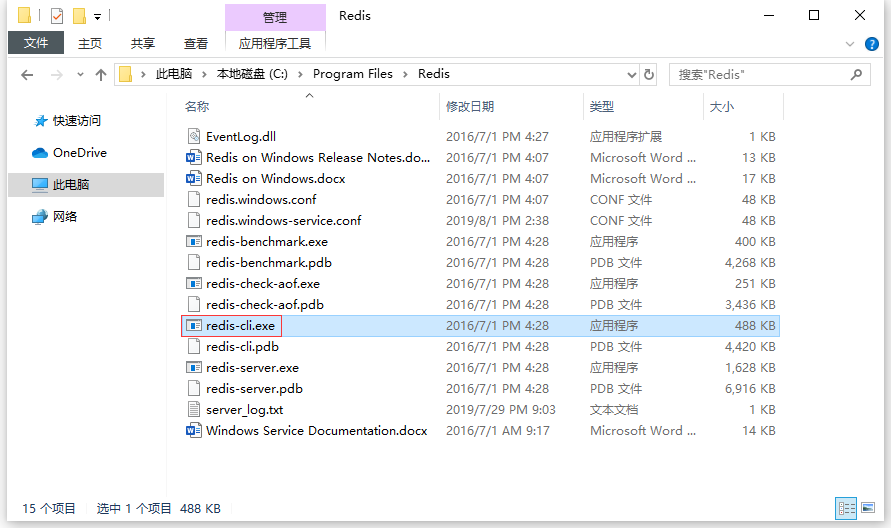Select the file name redis.windows.conf
The height and width of the screenshot is (528, 891).
(x=261, y=199)
